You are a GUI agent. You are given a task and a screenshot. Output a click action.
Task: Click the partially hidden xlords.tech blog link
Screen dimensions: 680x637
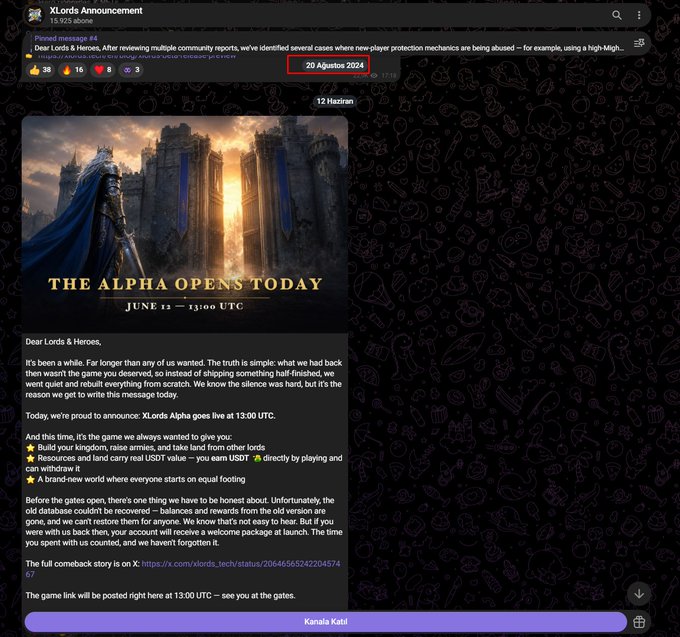(x=137, y=56)
